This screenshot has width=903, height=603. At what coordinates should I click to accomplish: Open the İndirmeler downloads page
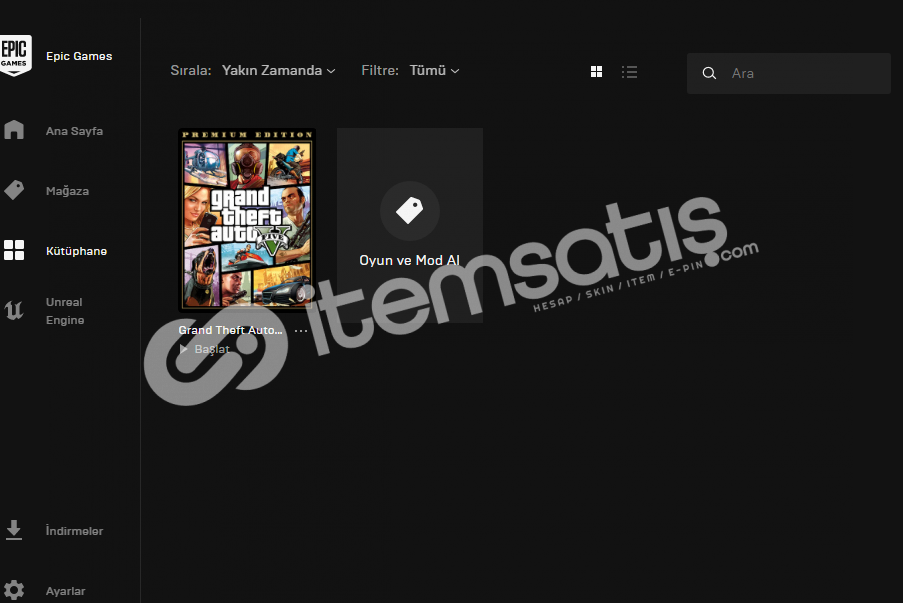point(74,531)
